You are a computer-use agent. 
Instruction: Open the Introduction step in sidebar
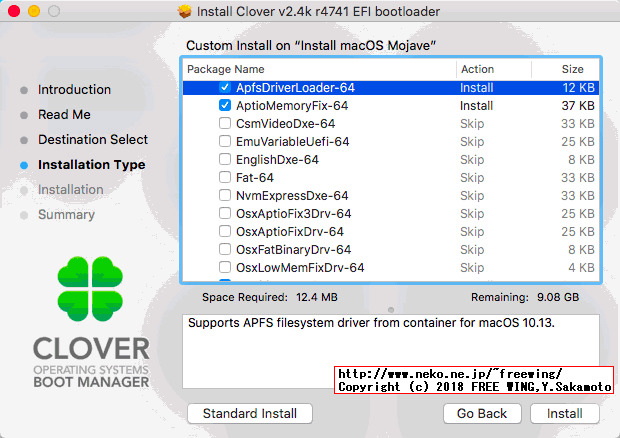(x=74, y=90)
